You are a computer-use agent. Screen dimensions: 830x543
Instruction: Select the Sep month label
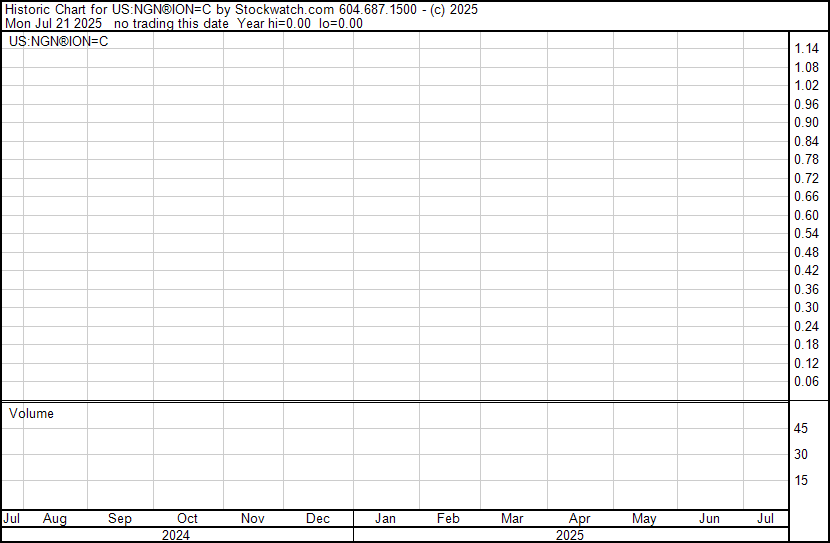(120, 519)
